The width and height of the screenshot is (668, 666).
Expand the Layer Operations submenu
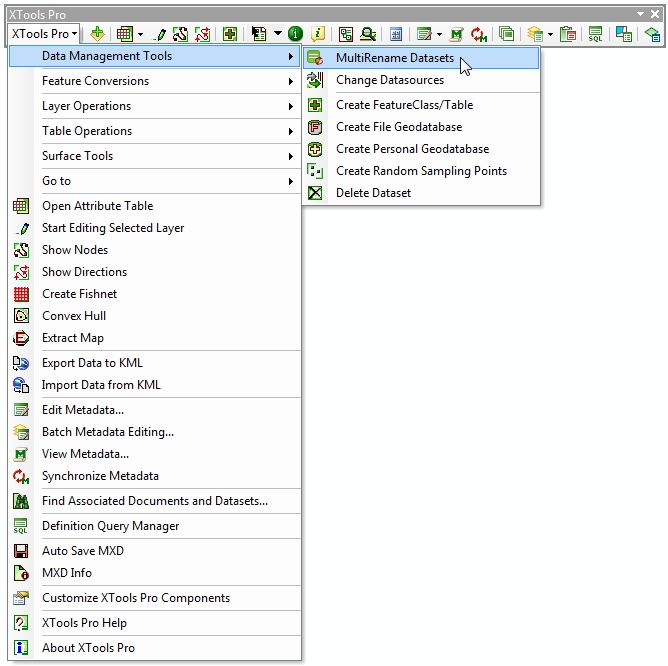[155, 106]
